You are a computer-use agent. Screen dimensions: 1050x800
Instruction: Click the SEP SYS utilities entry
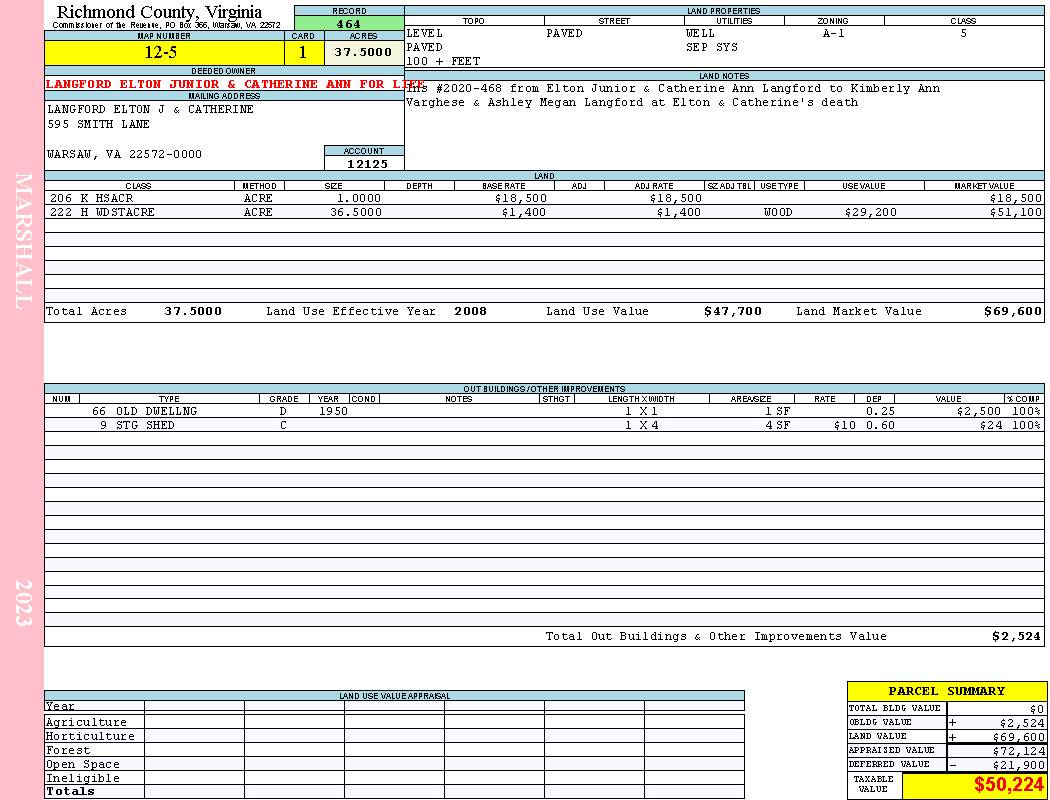pos(712,47)
